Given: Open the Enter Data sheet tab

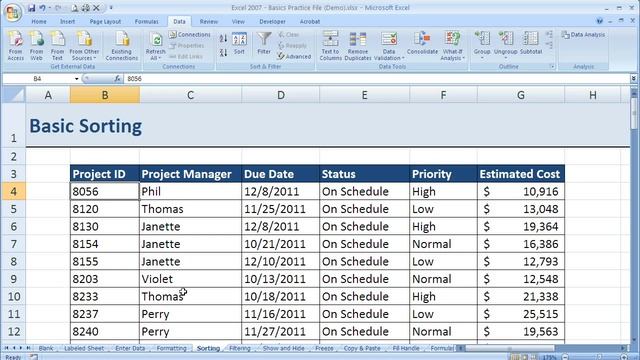Looking at the screenshot, I should click(x=130, y=348).
